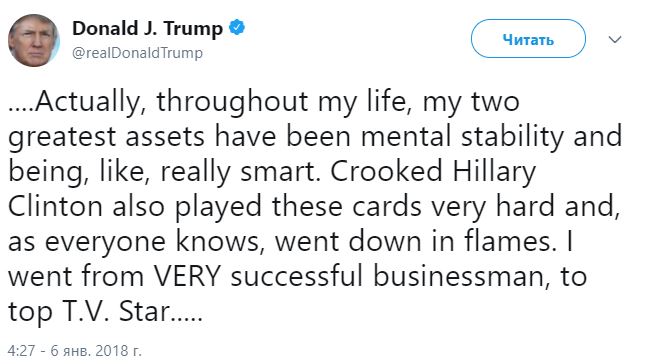Image resolution: width=646 pixels, height=364 pixels.
Task: Follow the account with the Читать button
Action: (528, 39)
